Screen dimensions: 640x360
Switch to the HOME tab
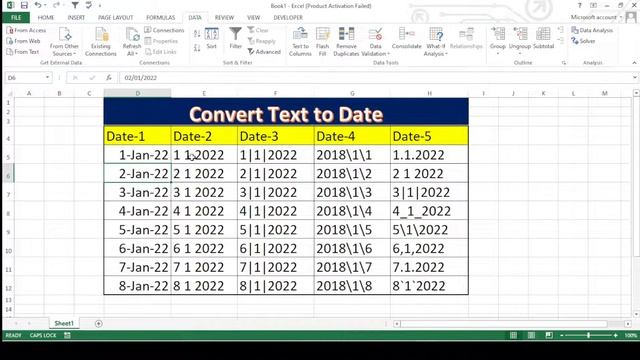tap(46, 18)
